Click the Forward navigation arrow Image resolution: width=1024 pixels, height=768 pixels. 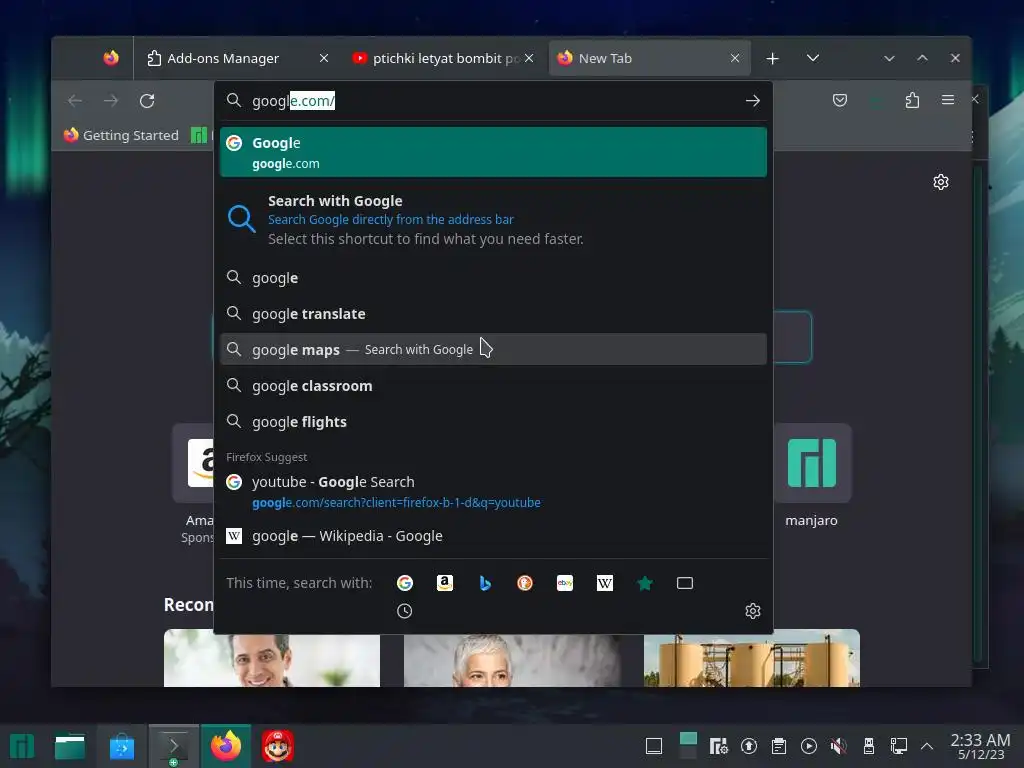tap(111, 101)
